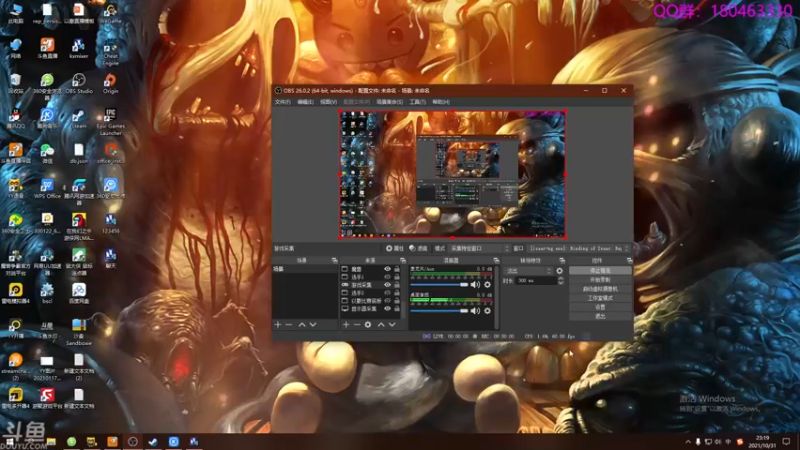
Task: Open Cheat Engine desktop shortcut
Action: 110,53
